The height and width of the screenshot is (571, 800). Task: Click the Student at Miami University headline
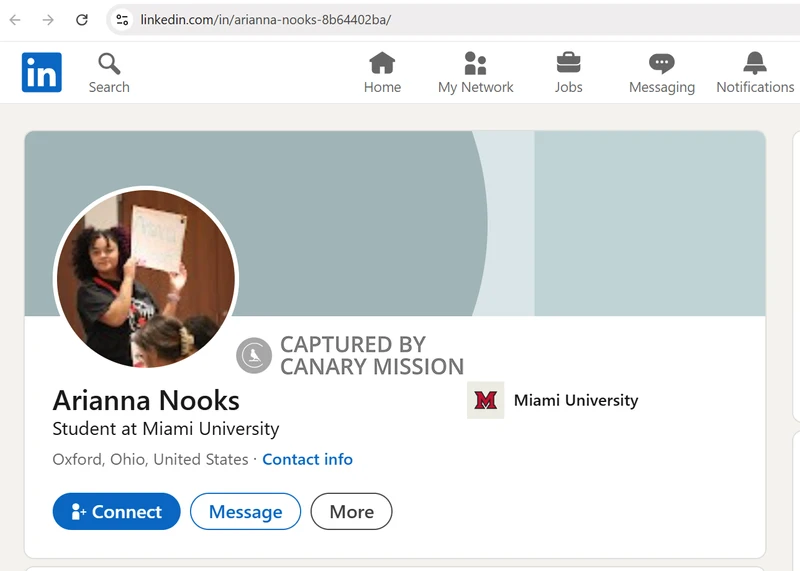[166, 429]
